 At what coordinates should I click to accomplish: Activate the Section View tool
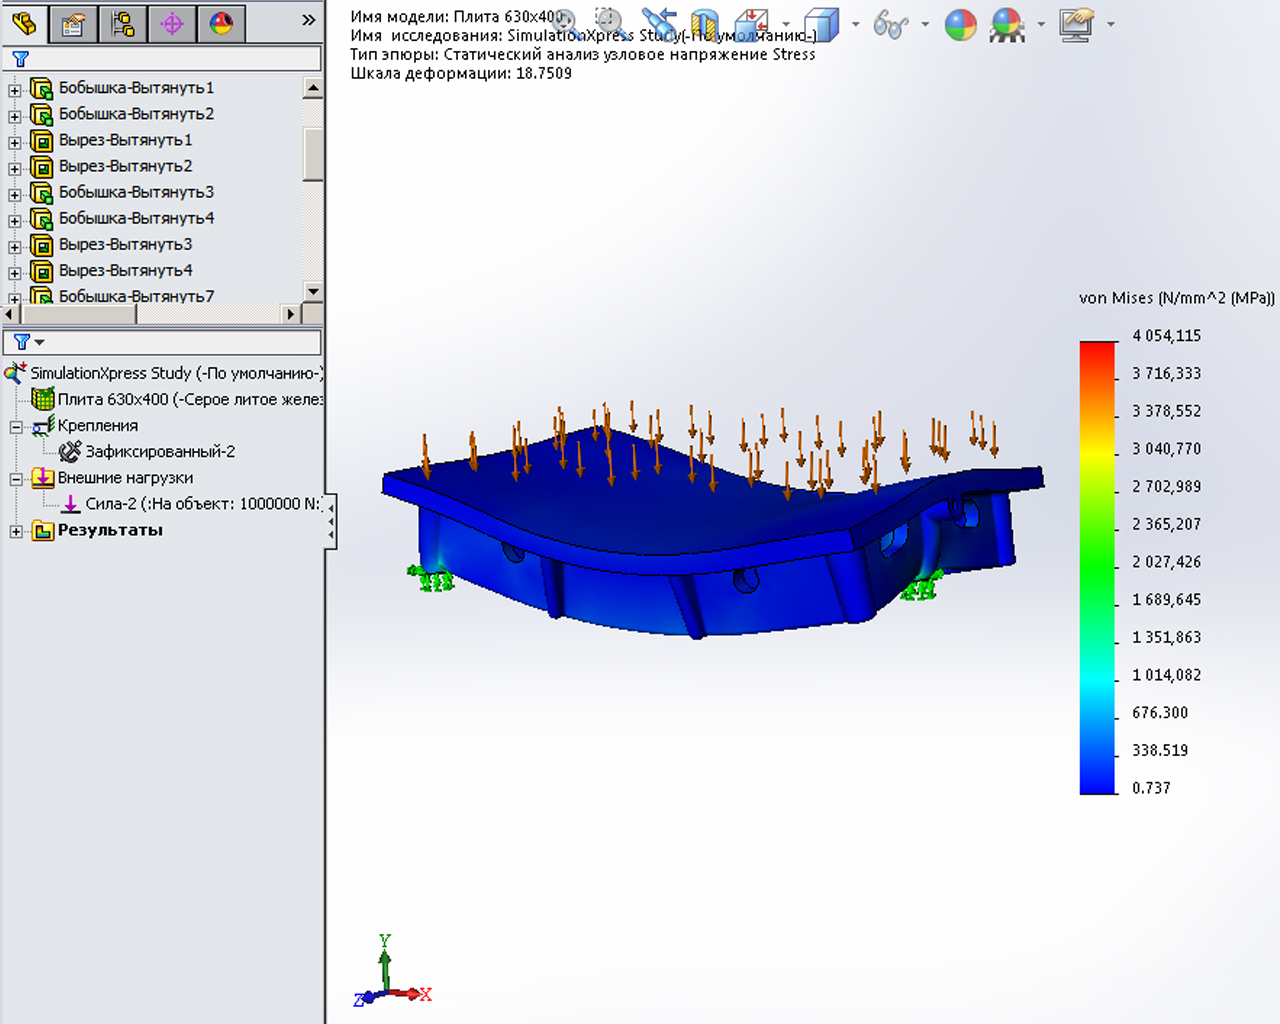click(705, 24)
